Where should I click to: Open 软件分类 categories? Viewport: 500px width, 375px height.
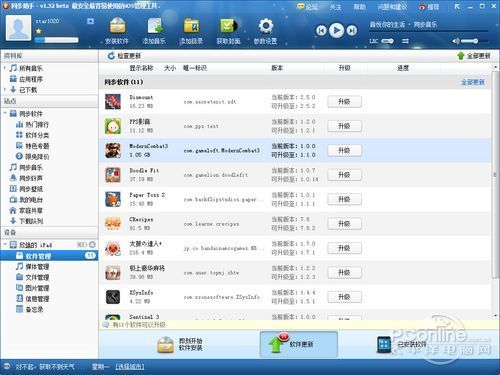[x=37, y=135]
